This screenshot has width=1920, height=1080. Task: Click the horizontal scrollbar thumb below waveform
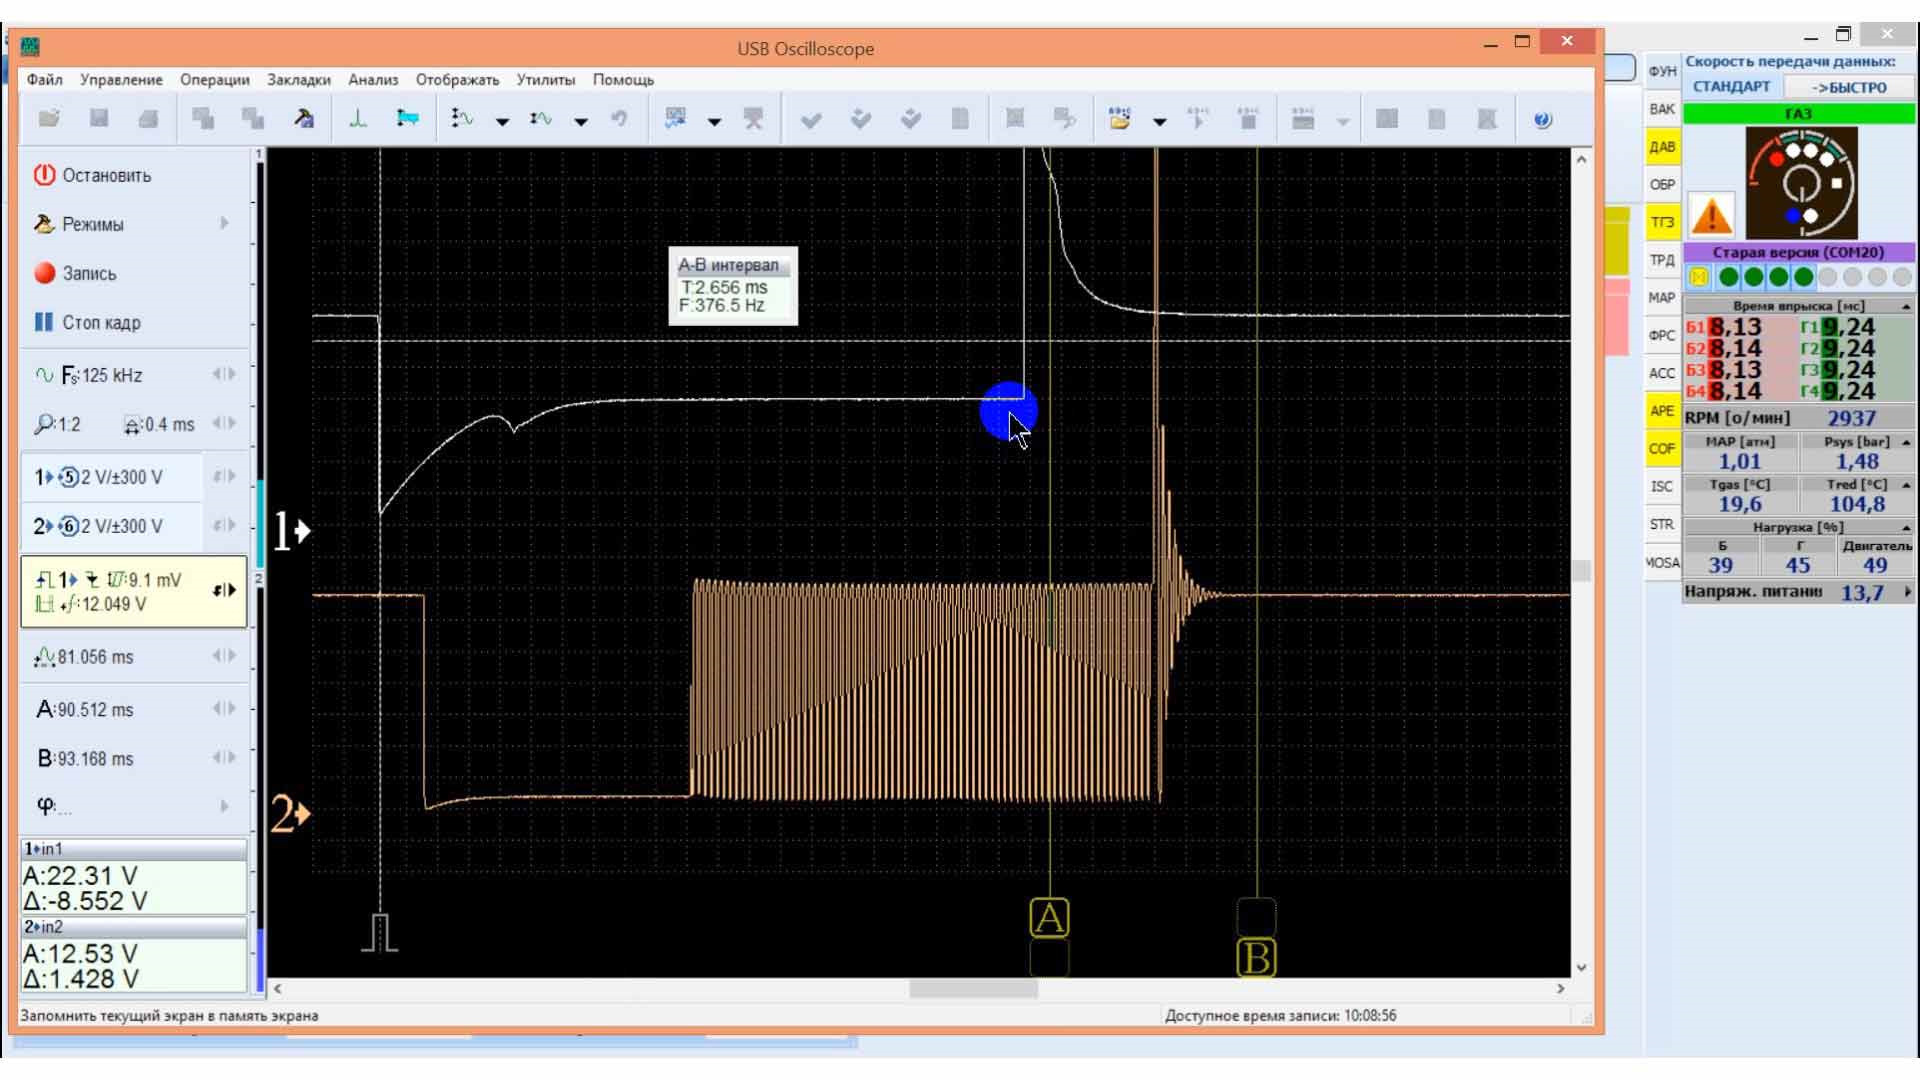[972, 988]
